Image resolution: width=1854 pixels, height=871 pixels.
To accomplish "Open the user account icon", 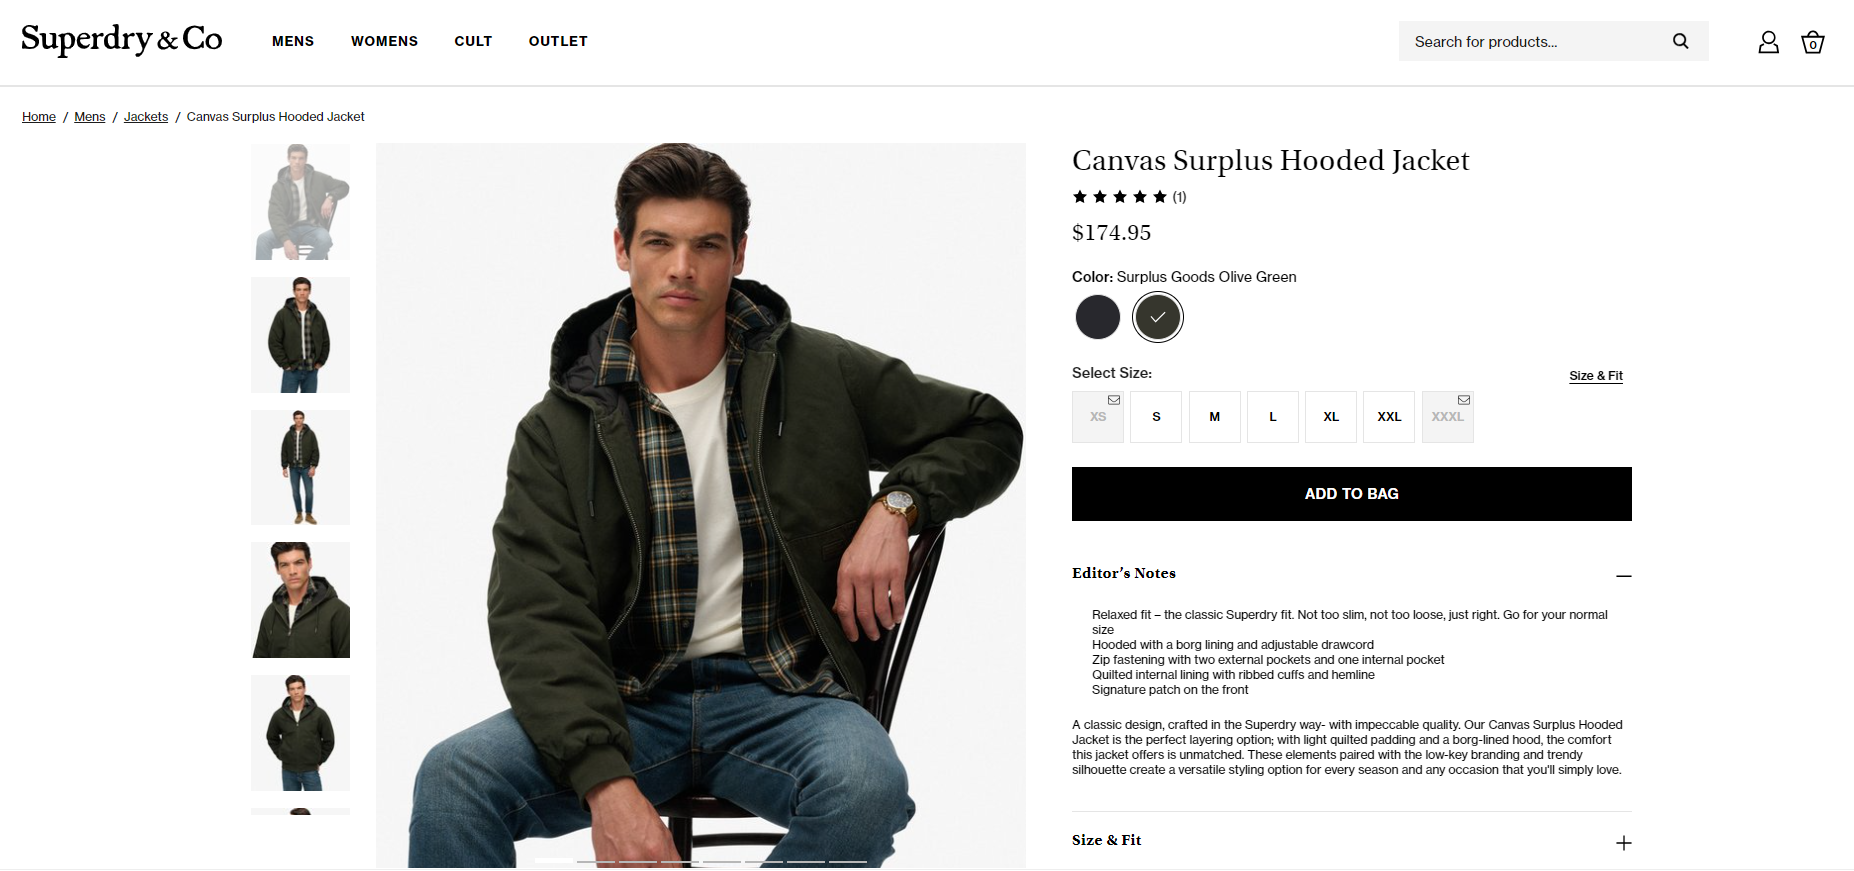I will click(x=1768, y=42).
